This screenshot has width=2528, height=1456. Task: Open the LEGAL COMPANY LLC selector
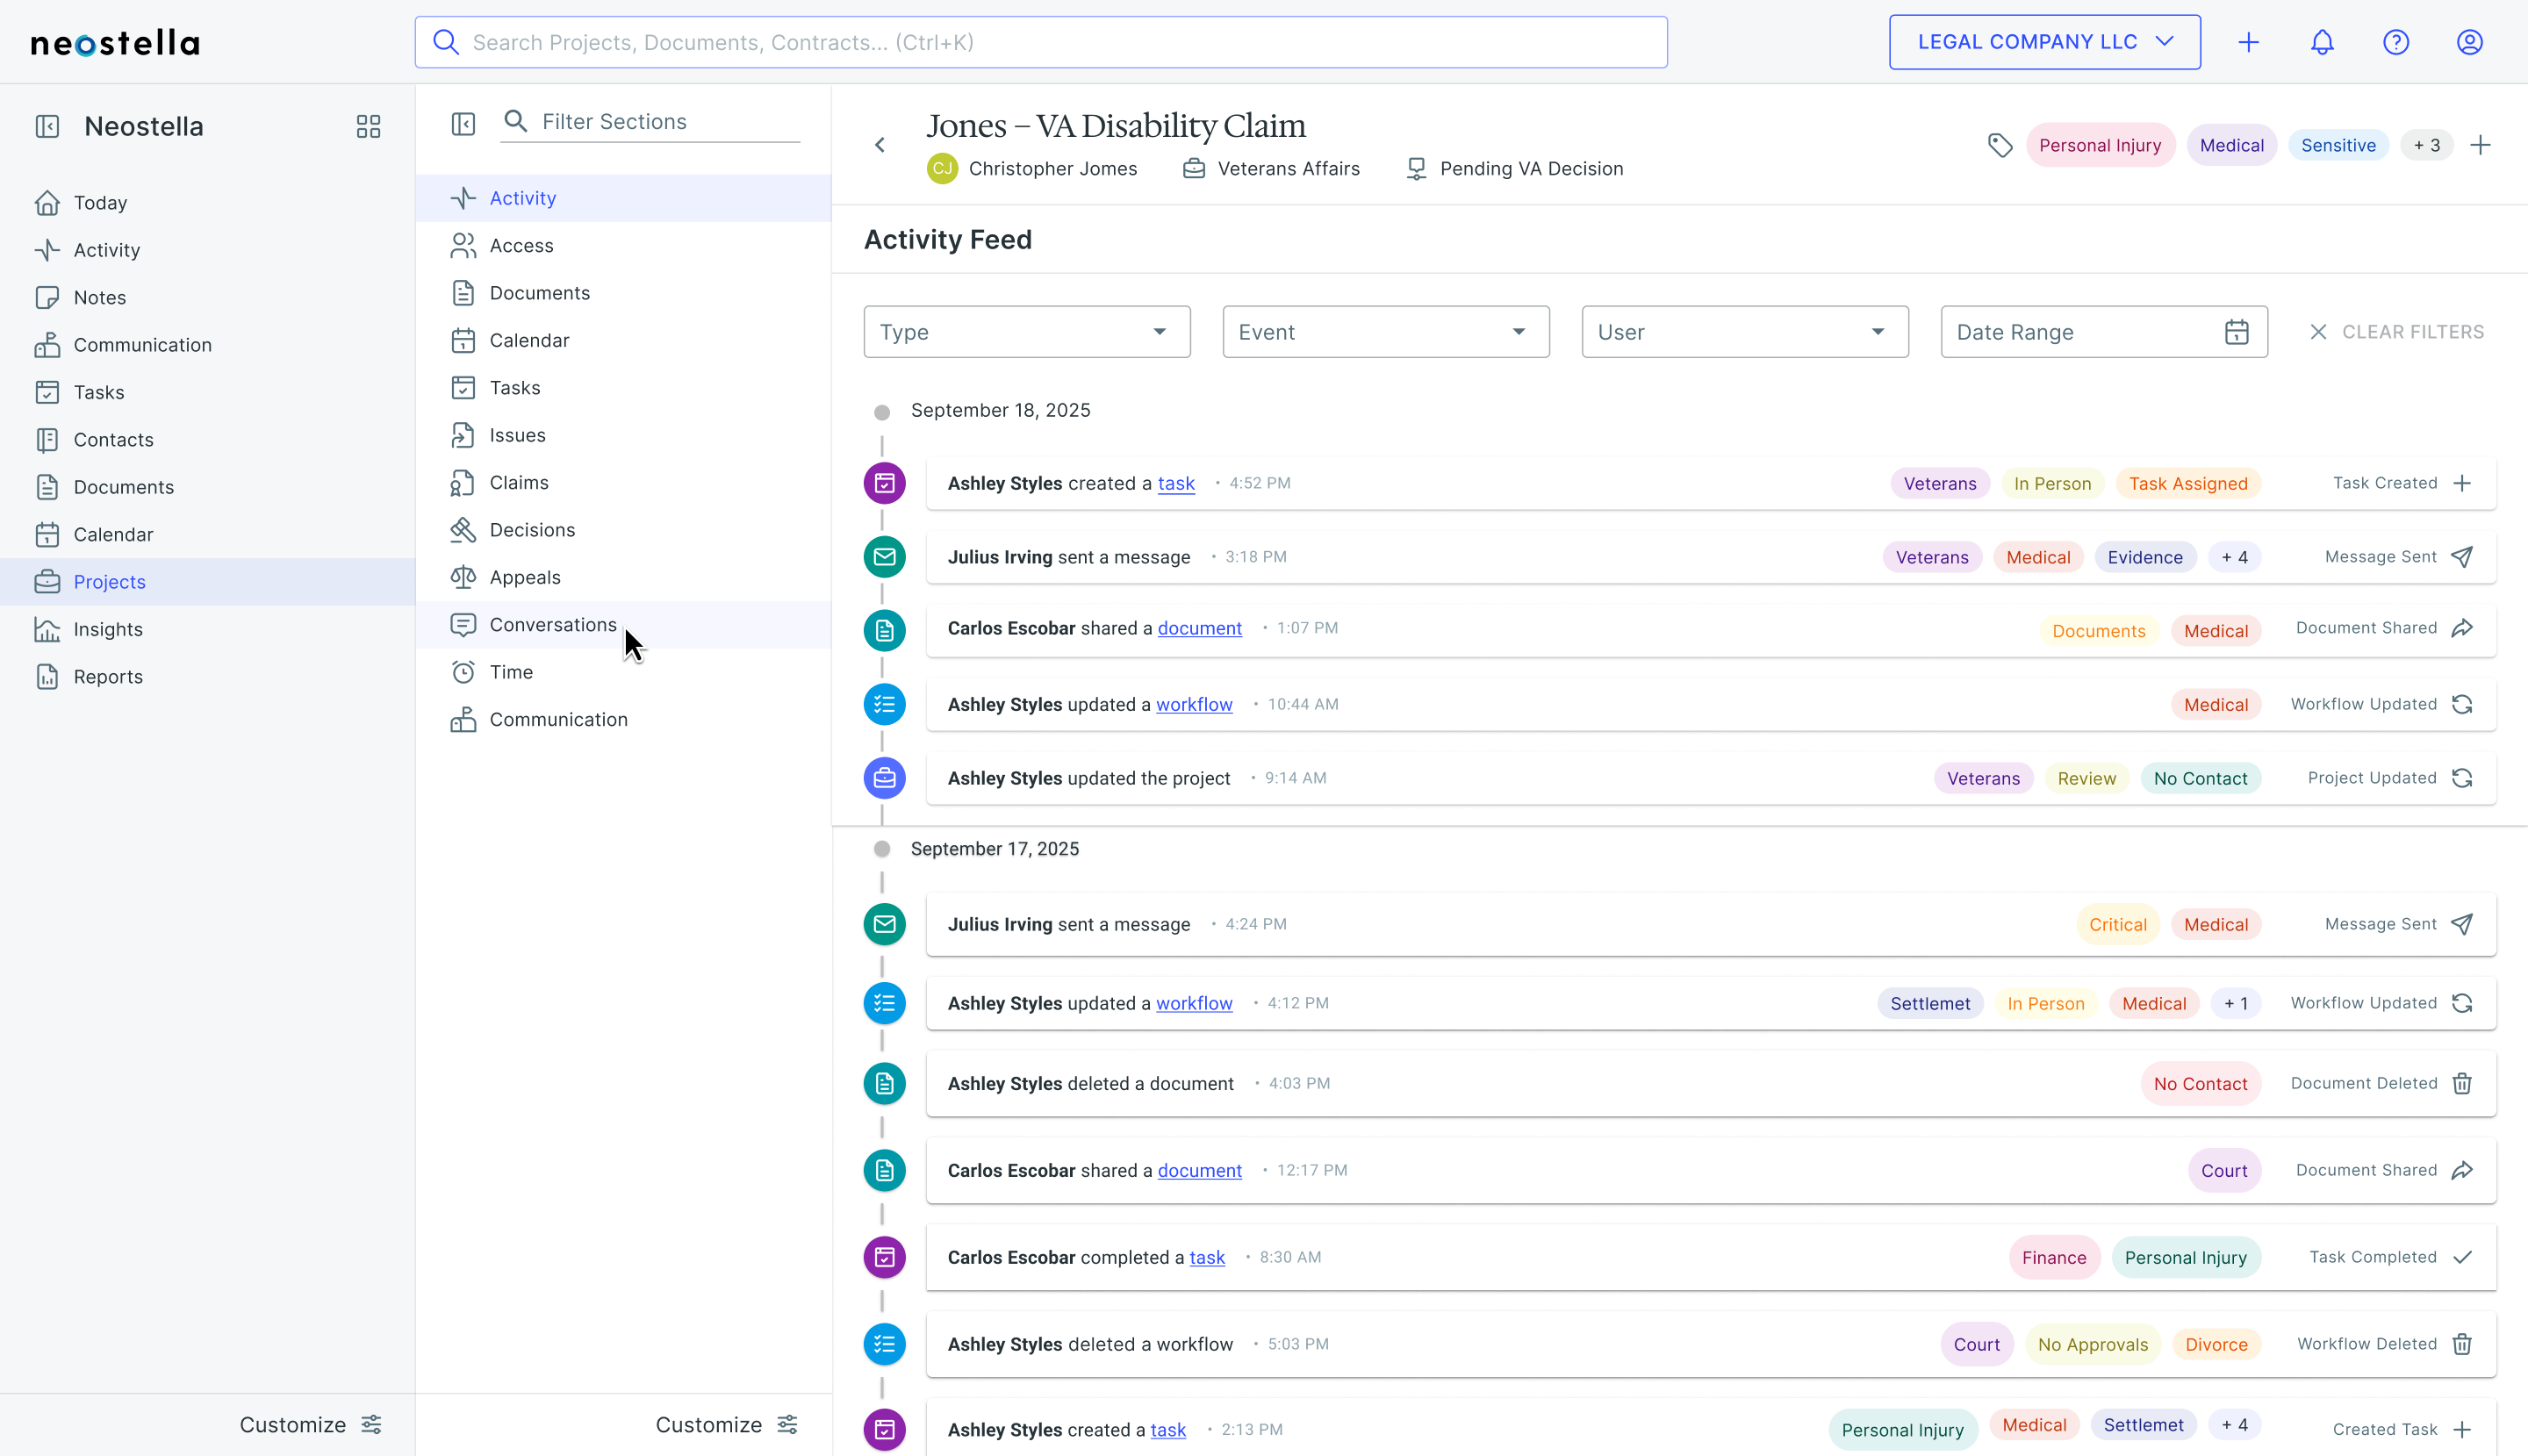click(2044, 42)
